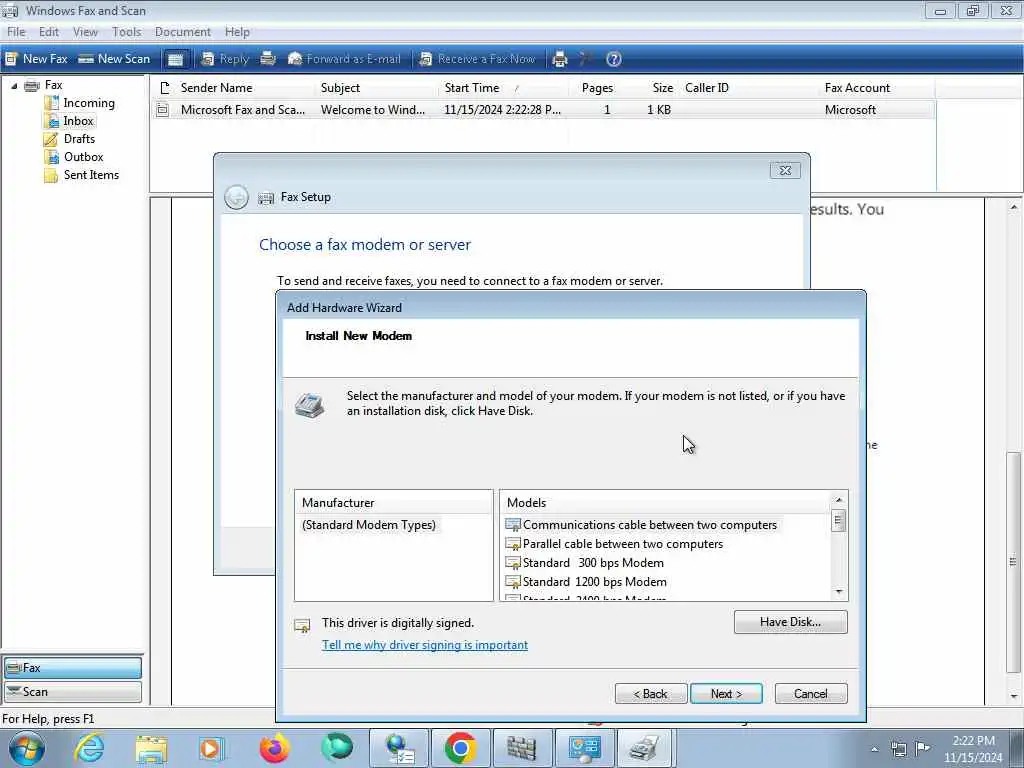Collapse the Fax tree node
Viewport: 1024px width, 768px height.
(14, 86)
